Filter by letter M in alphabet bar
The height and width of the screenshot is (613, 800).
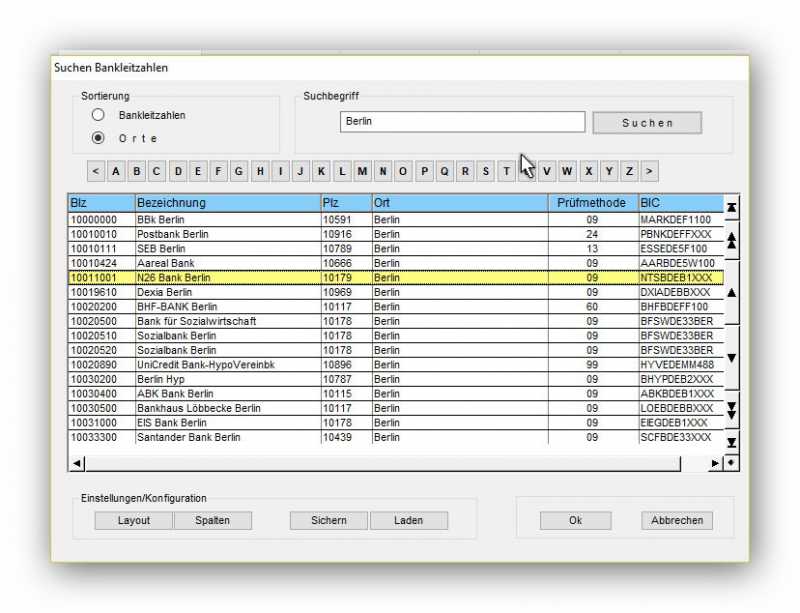coord(362,171)
